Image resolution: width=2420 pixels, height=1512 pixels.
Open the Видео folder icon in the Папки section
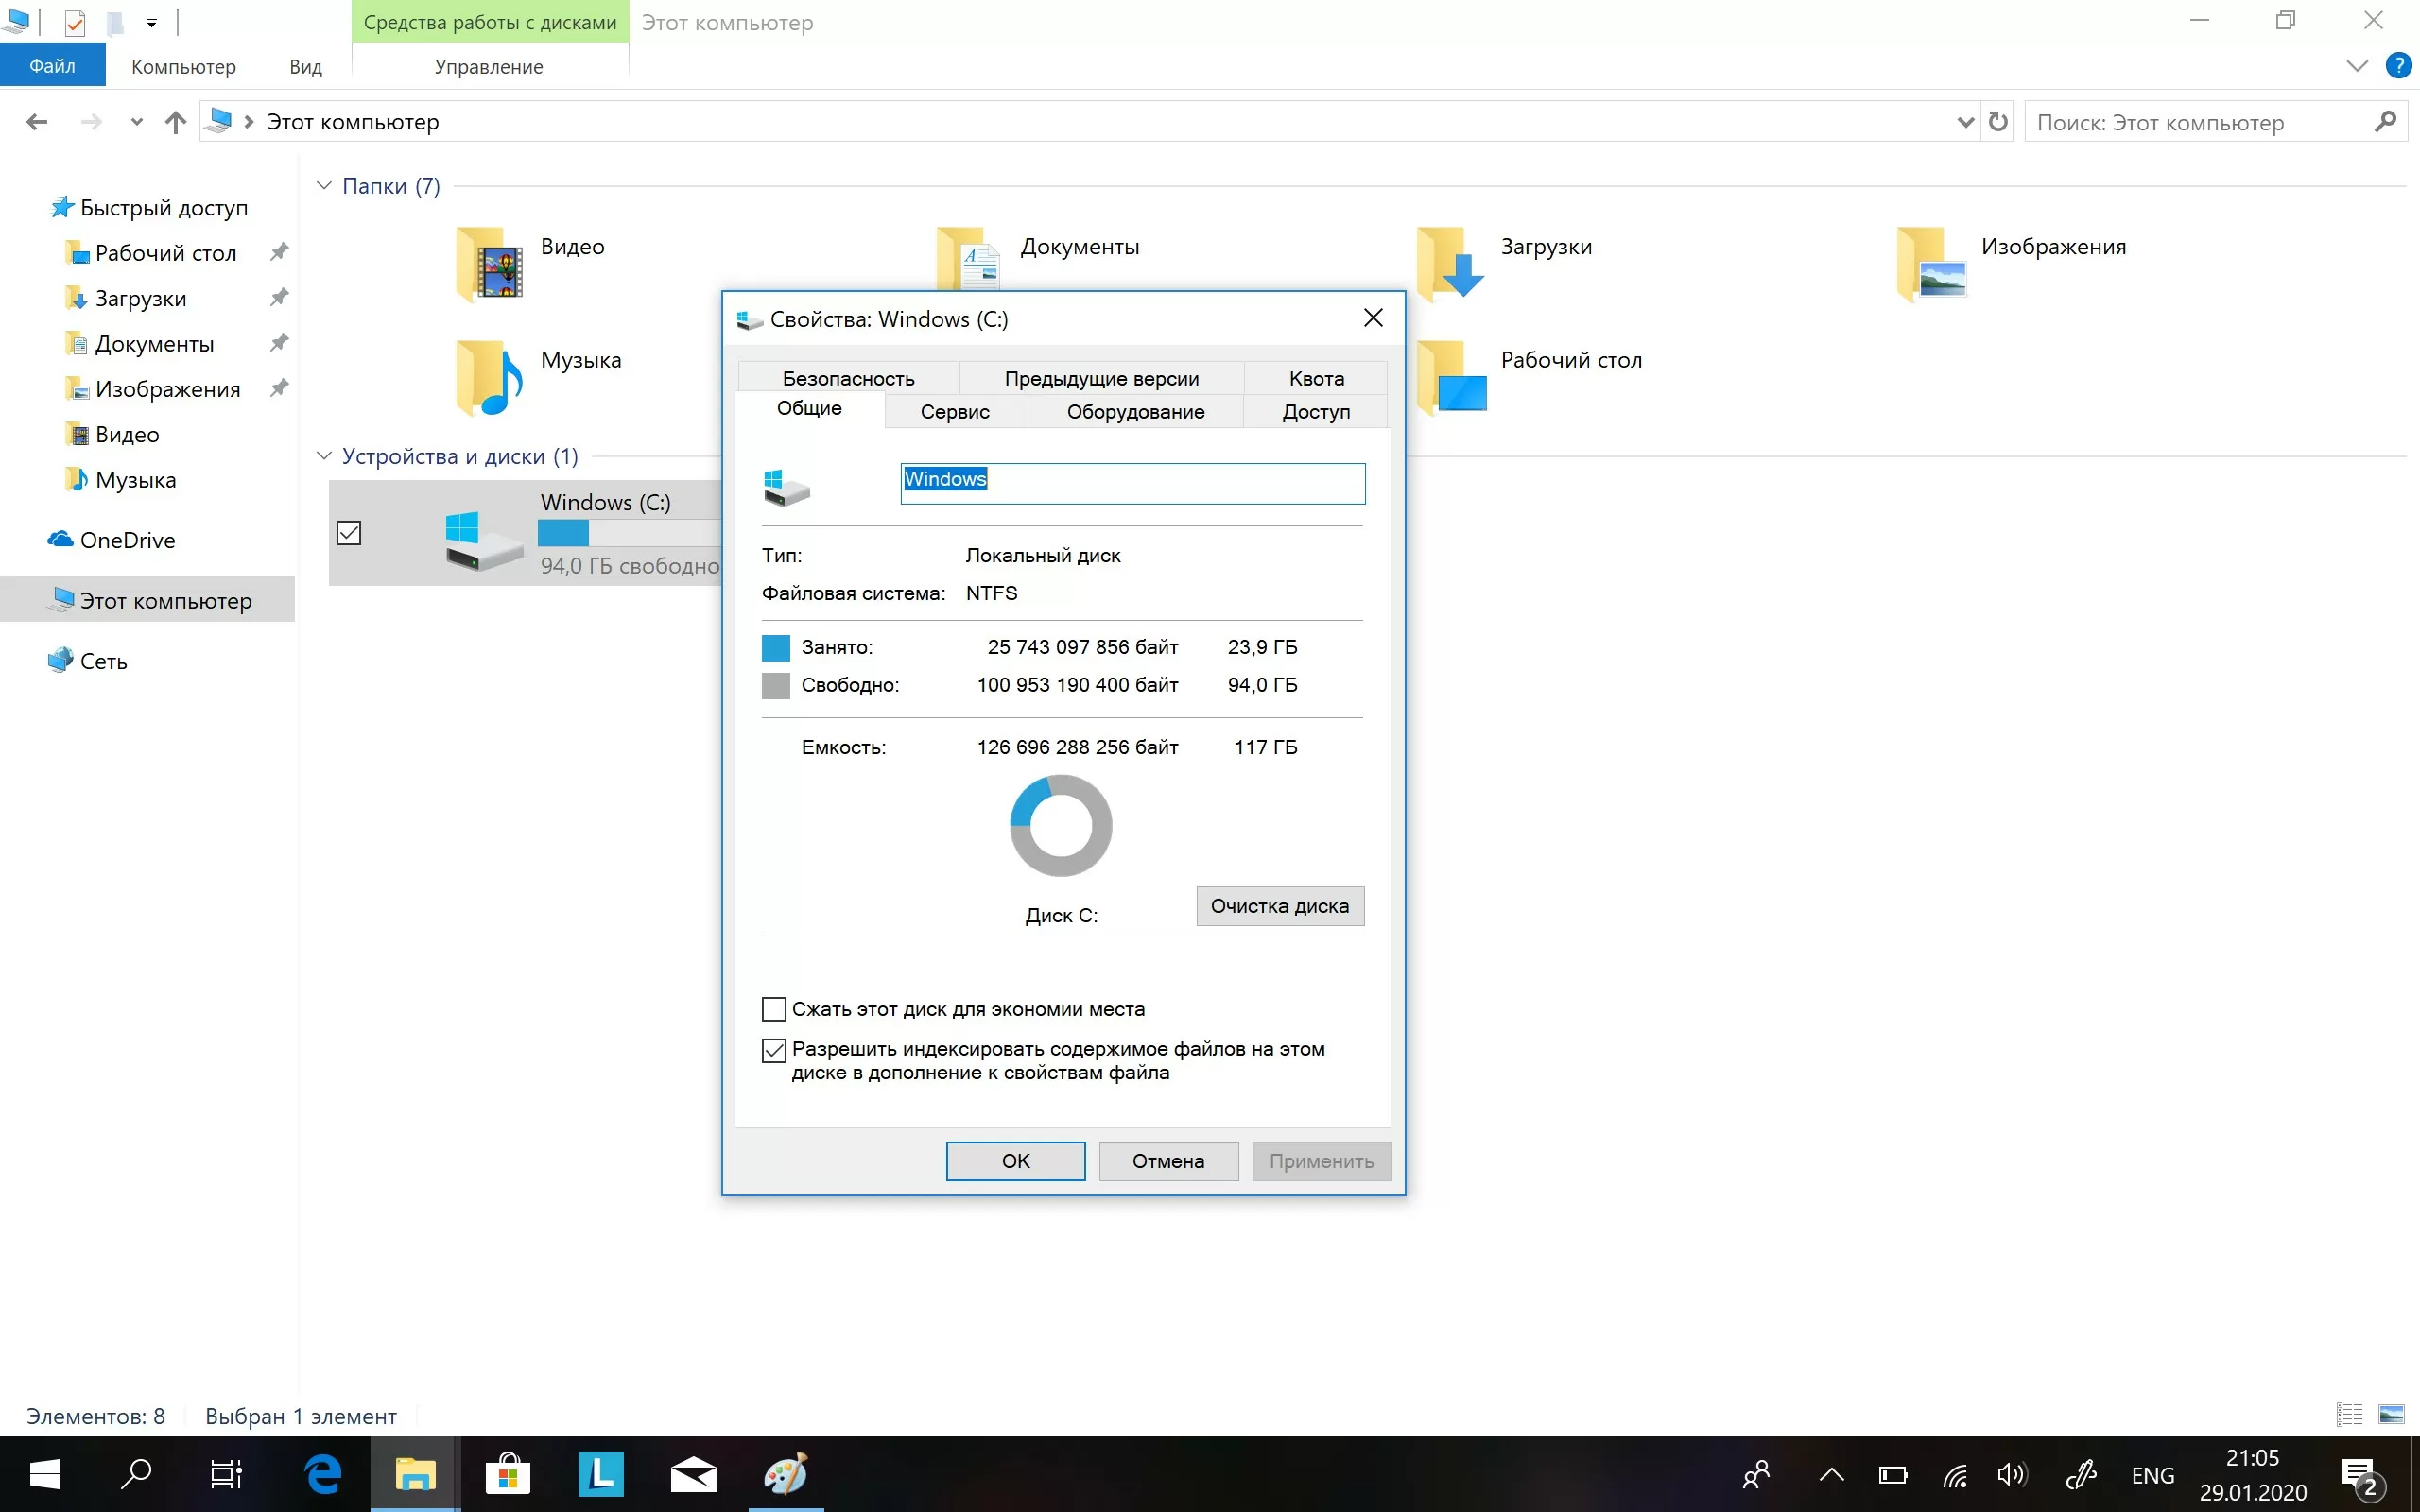tap(489, 264)
